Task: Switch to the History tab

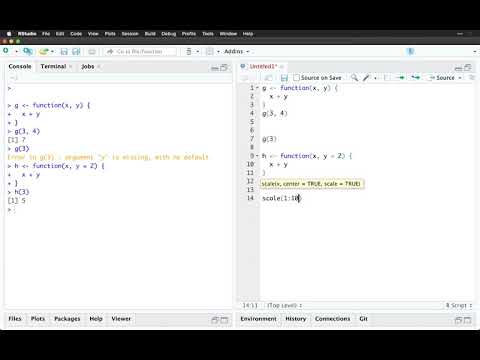Action: click(295, 319)
